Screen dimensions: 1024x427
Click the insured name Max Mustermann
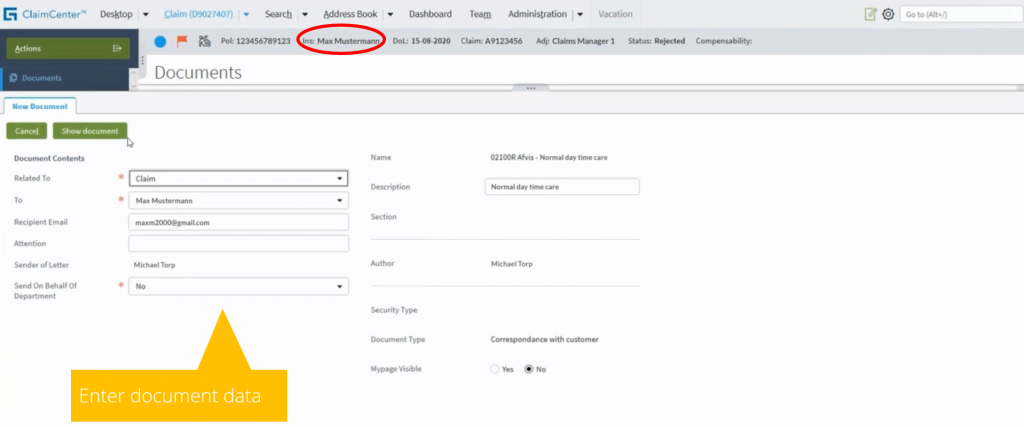click(348, 41)
